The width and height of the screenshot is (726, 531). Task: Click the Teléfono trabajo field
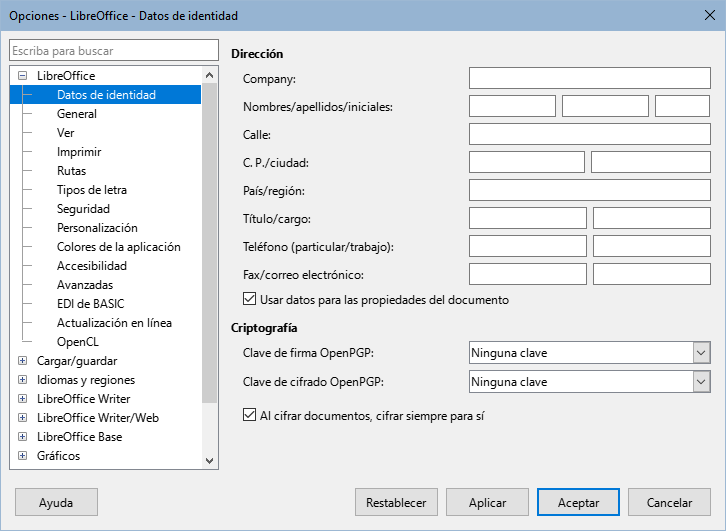point(651,246)
